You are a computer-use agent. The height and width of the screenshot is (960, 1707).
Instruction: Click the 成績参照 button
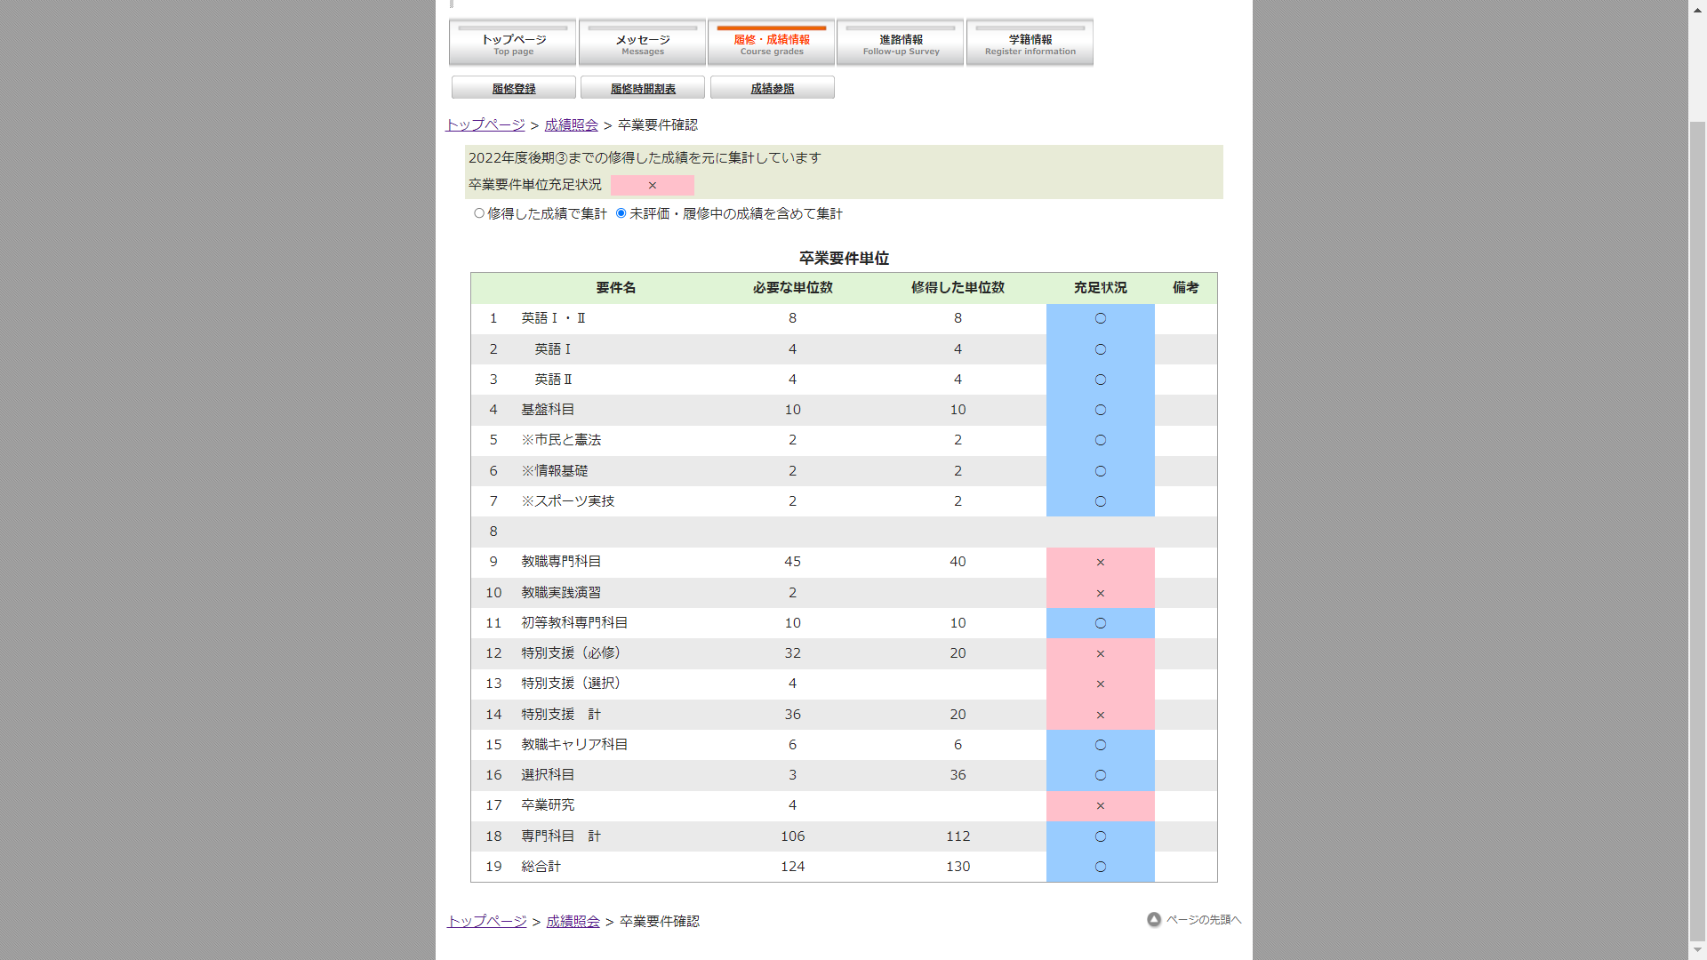pyautogui.click(x=772, y=88)
